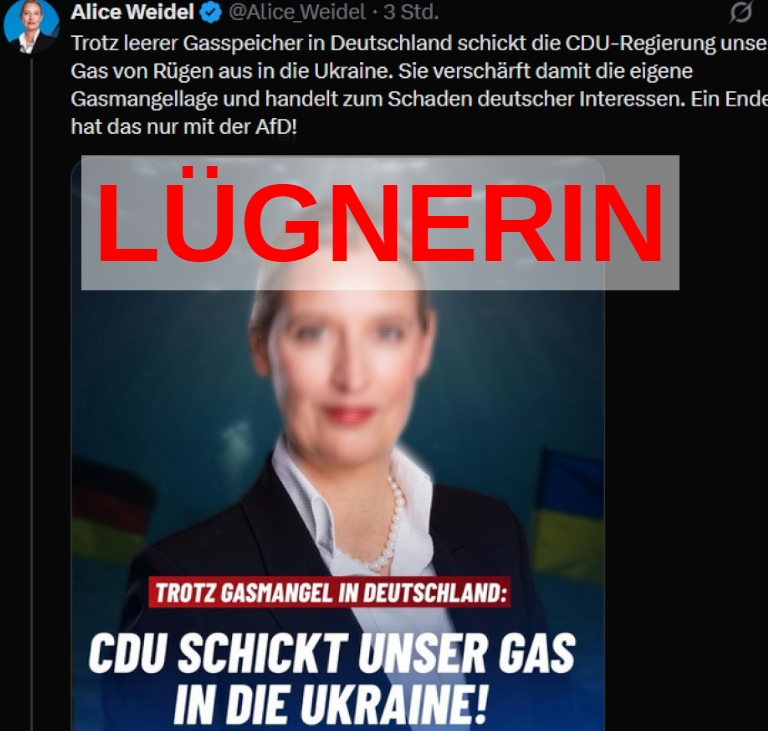Click the slashed-circle Grok icon
768x731 pixels.
[741, 12]
